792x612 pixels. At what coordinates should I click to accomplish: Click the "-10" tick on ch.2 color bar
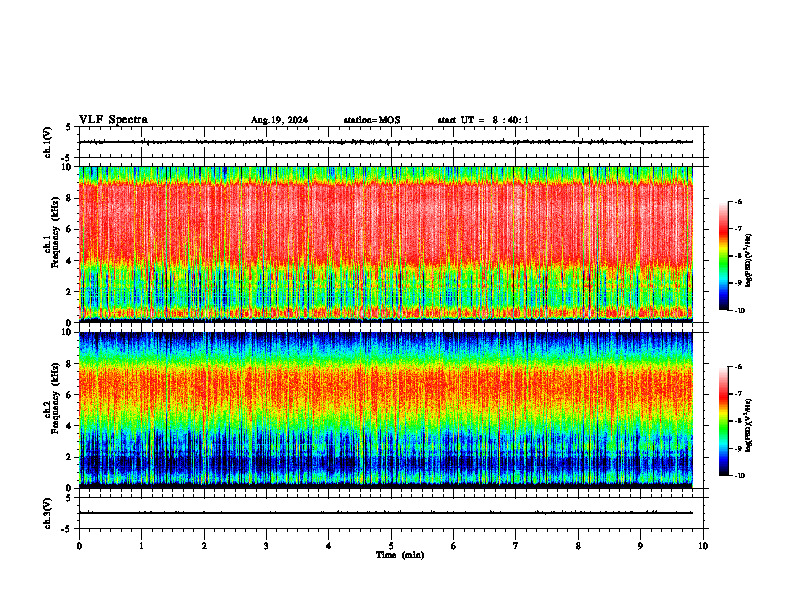point(739,475)
